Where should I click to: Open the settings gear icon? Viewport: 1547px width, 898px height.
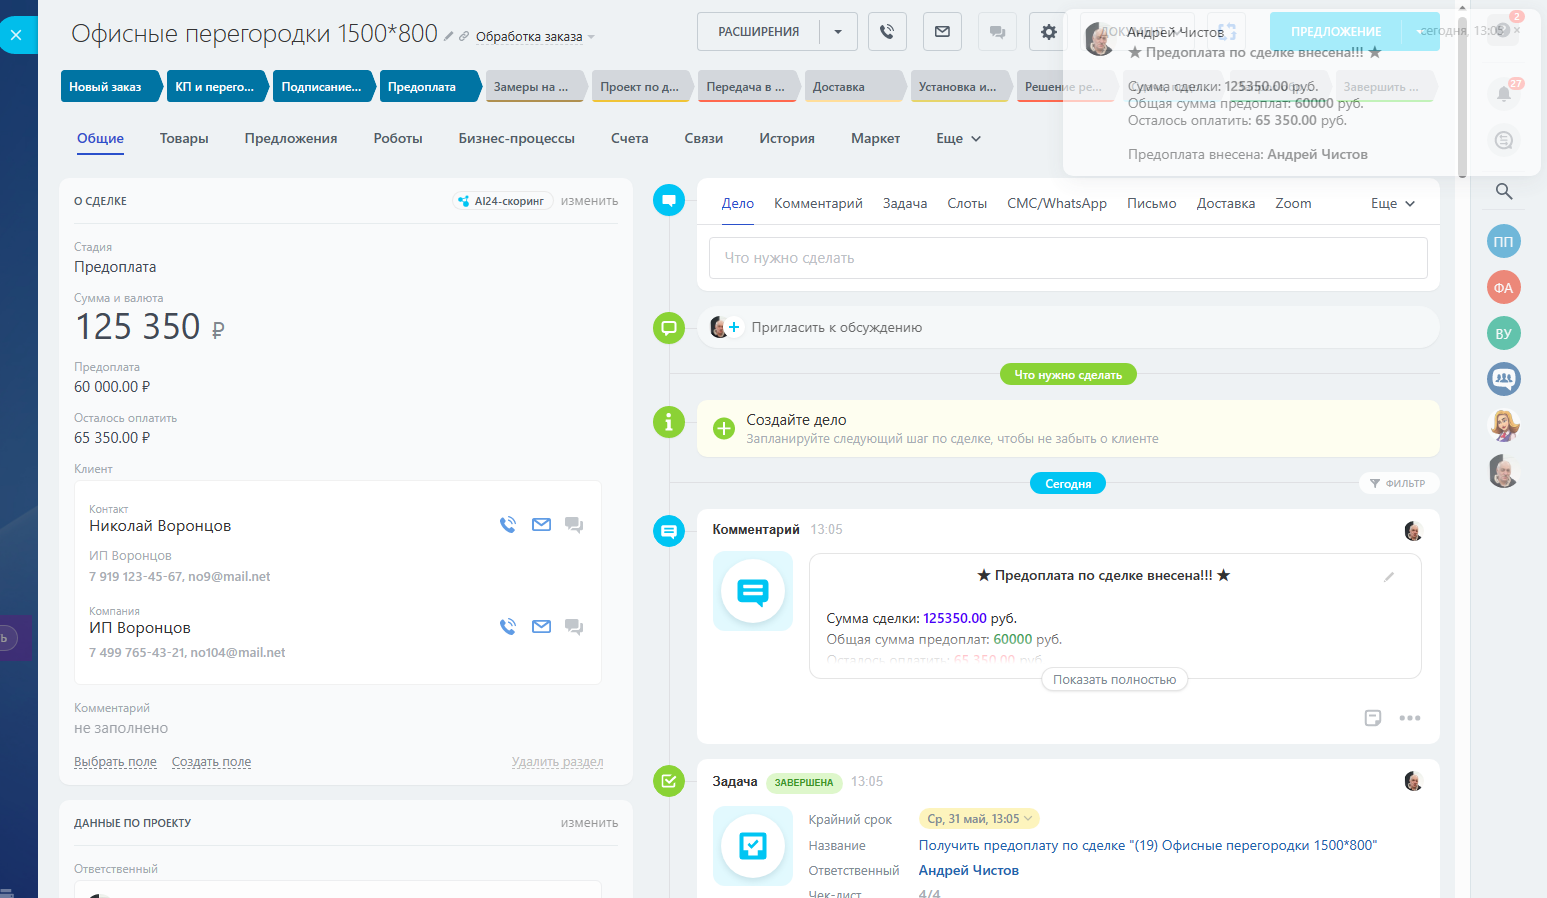pyautogui.click(x=1048, y=32)
